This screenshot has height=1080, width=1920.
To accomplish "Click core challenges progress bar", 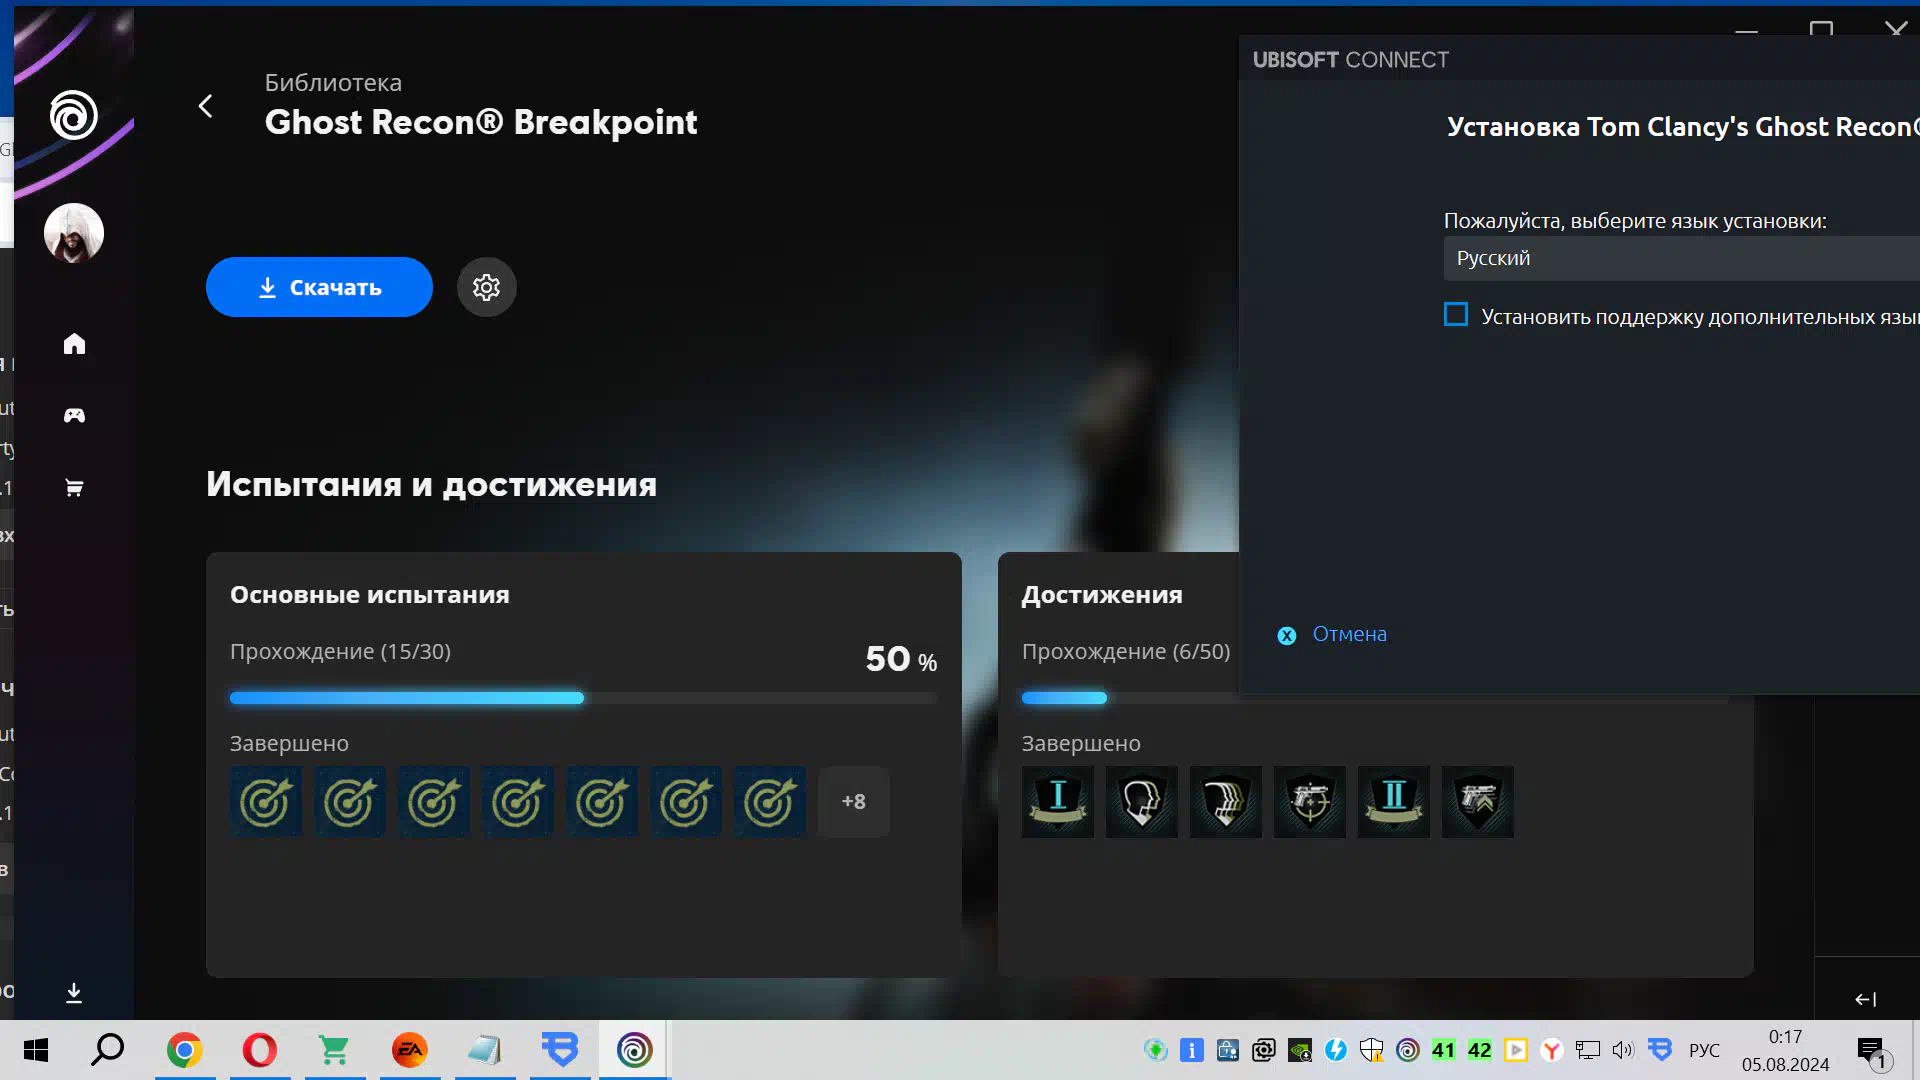I will coord(583,698).
